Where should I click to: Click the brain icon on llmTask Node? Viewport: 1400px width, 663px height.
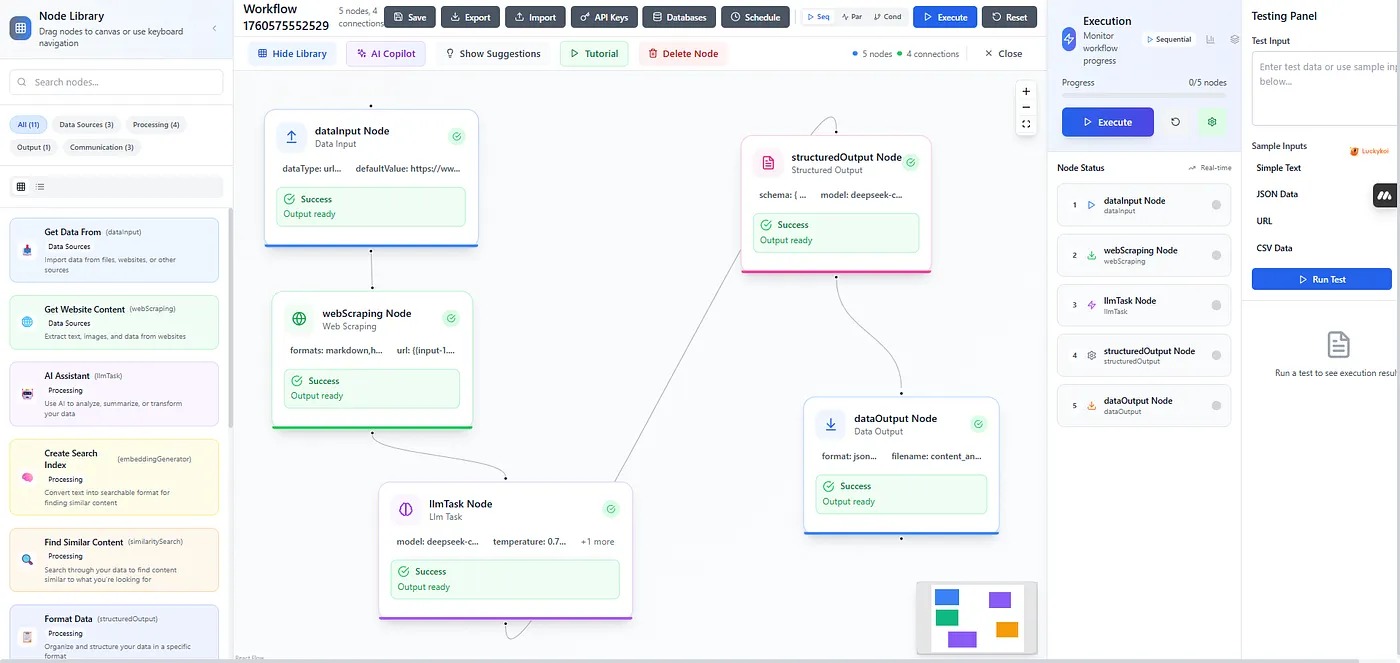pos(406,509)
